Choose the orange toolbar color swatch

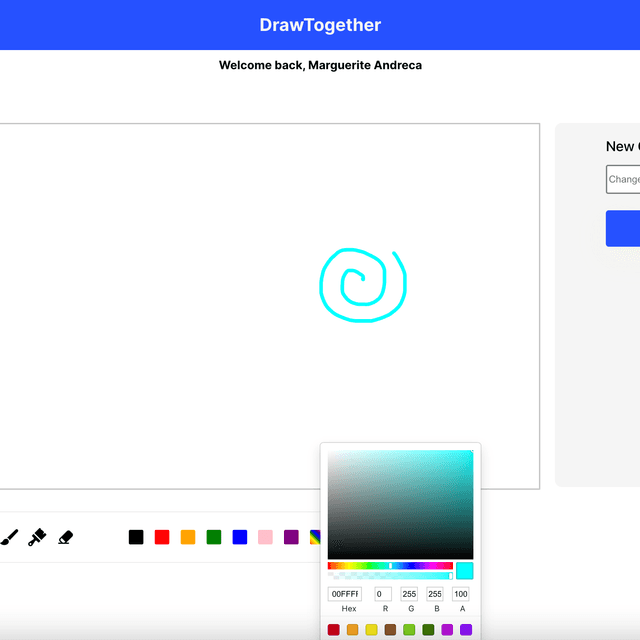pos(188,537)
